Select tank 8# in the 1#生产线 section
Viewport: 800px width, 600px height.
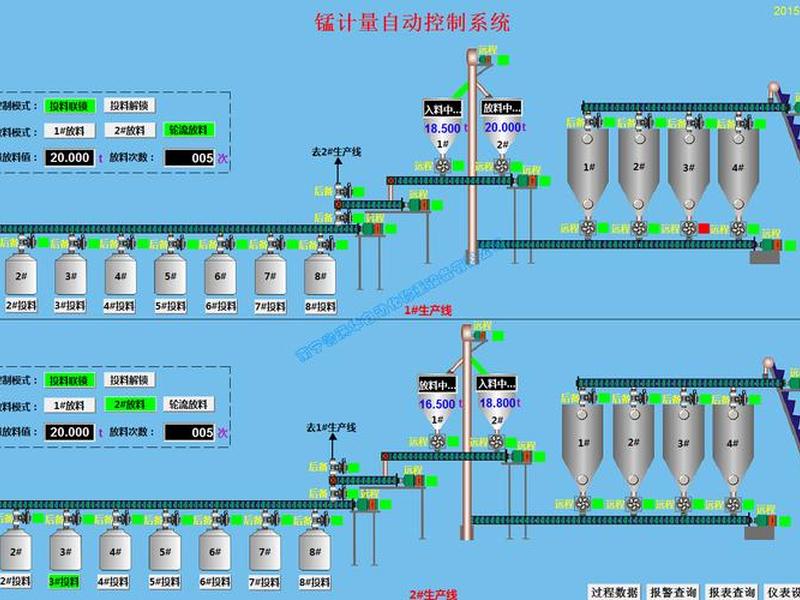320,275
